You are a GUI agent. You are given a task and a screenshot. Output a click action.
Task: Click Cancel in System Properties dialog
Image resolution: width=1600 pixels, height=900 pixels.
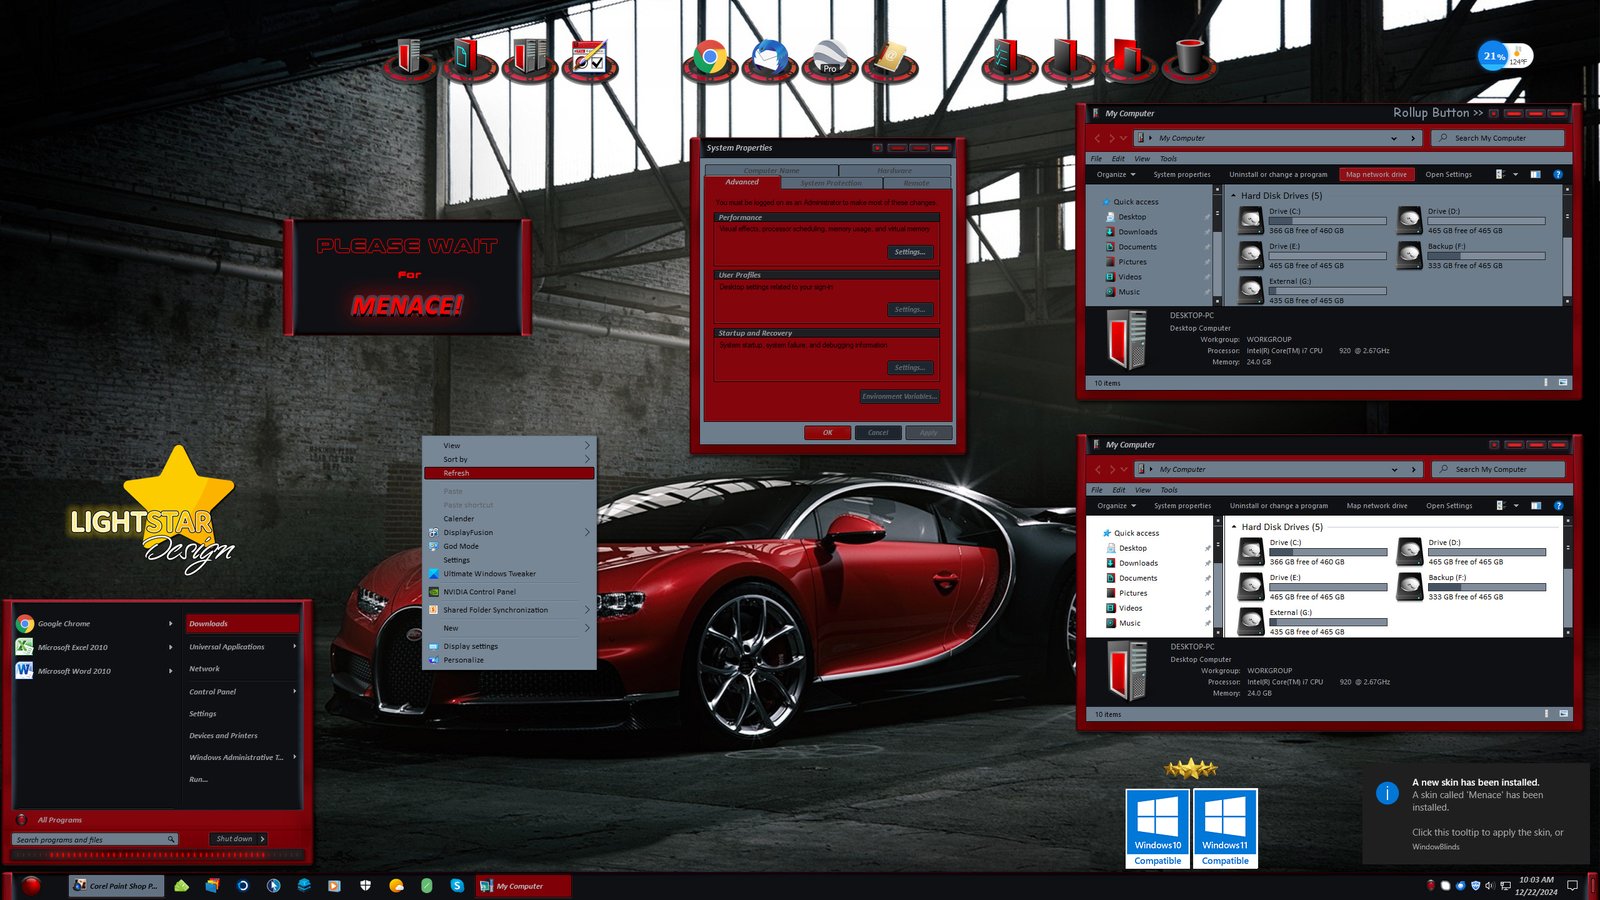pyautogui.click(x=878, y=432)
